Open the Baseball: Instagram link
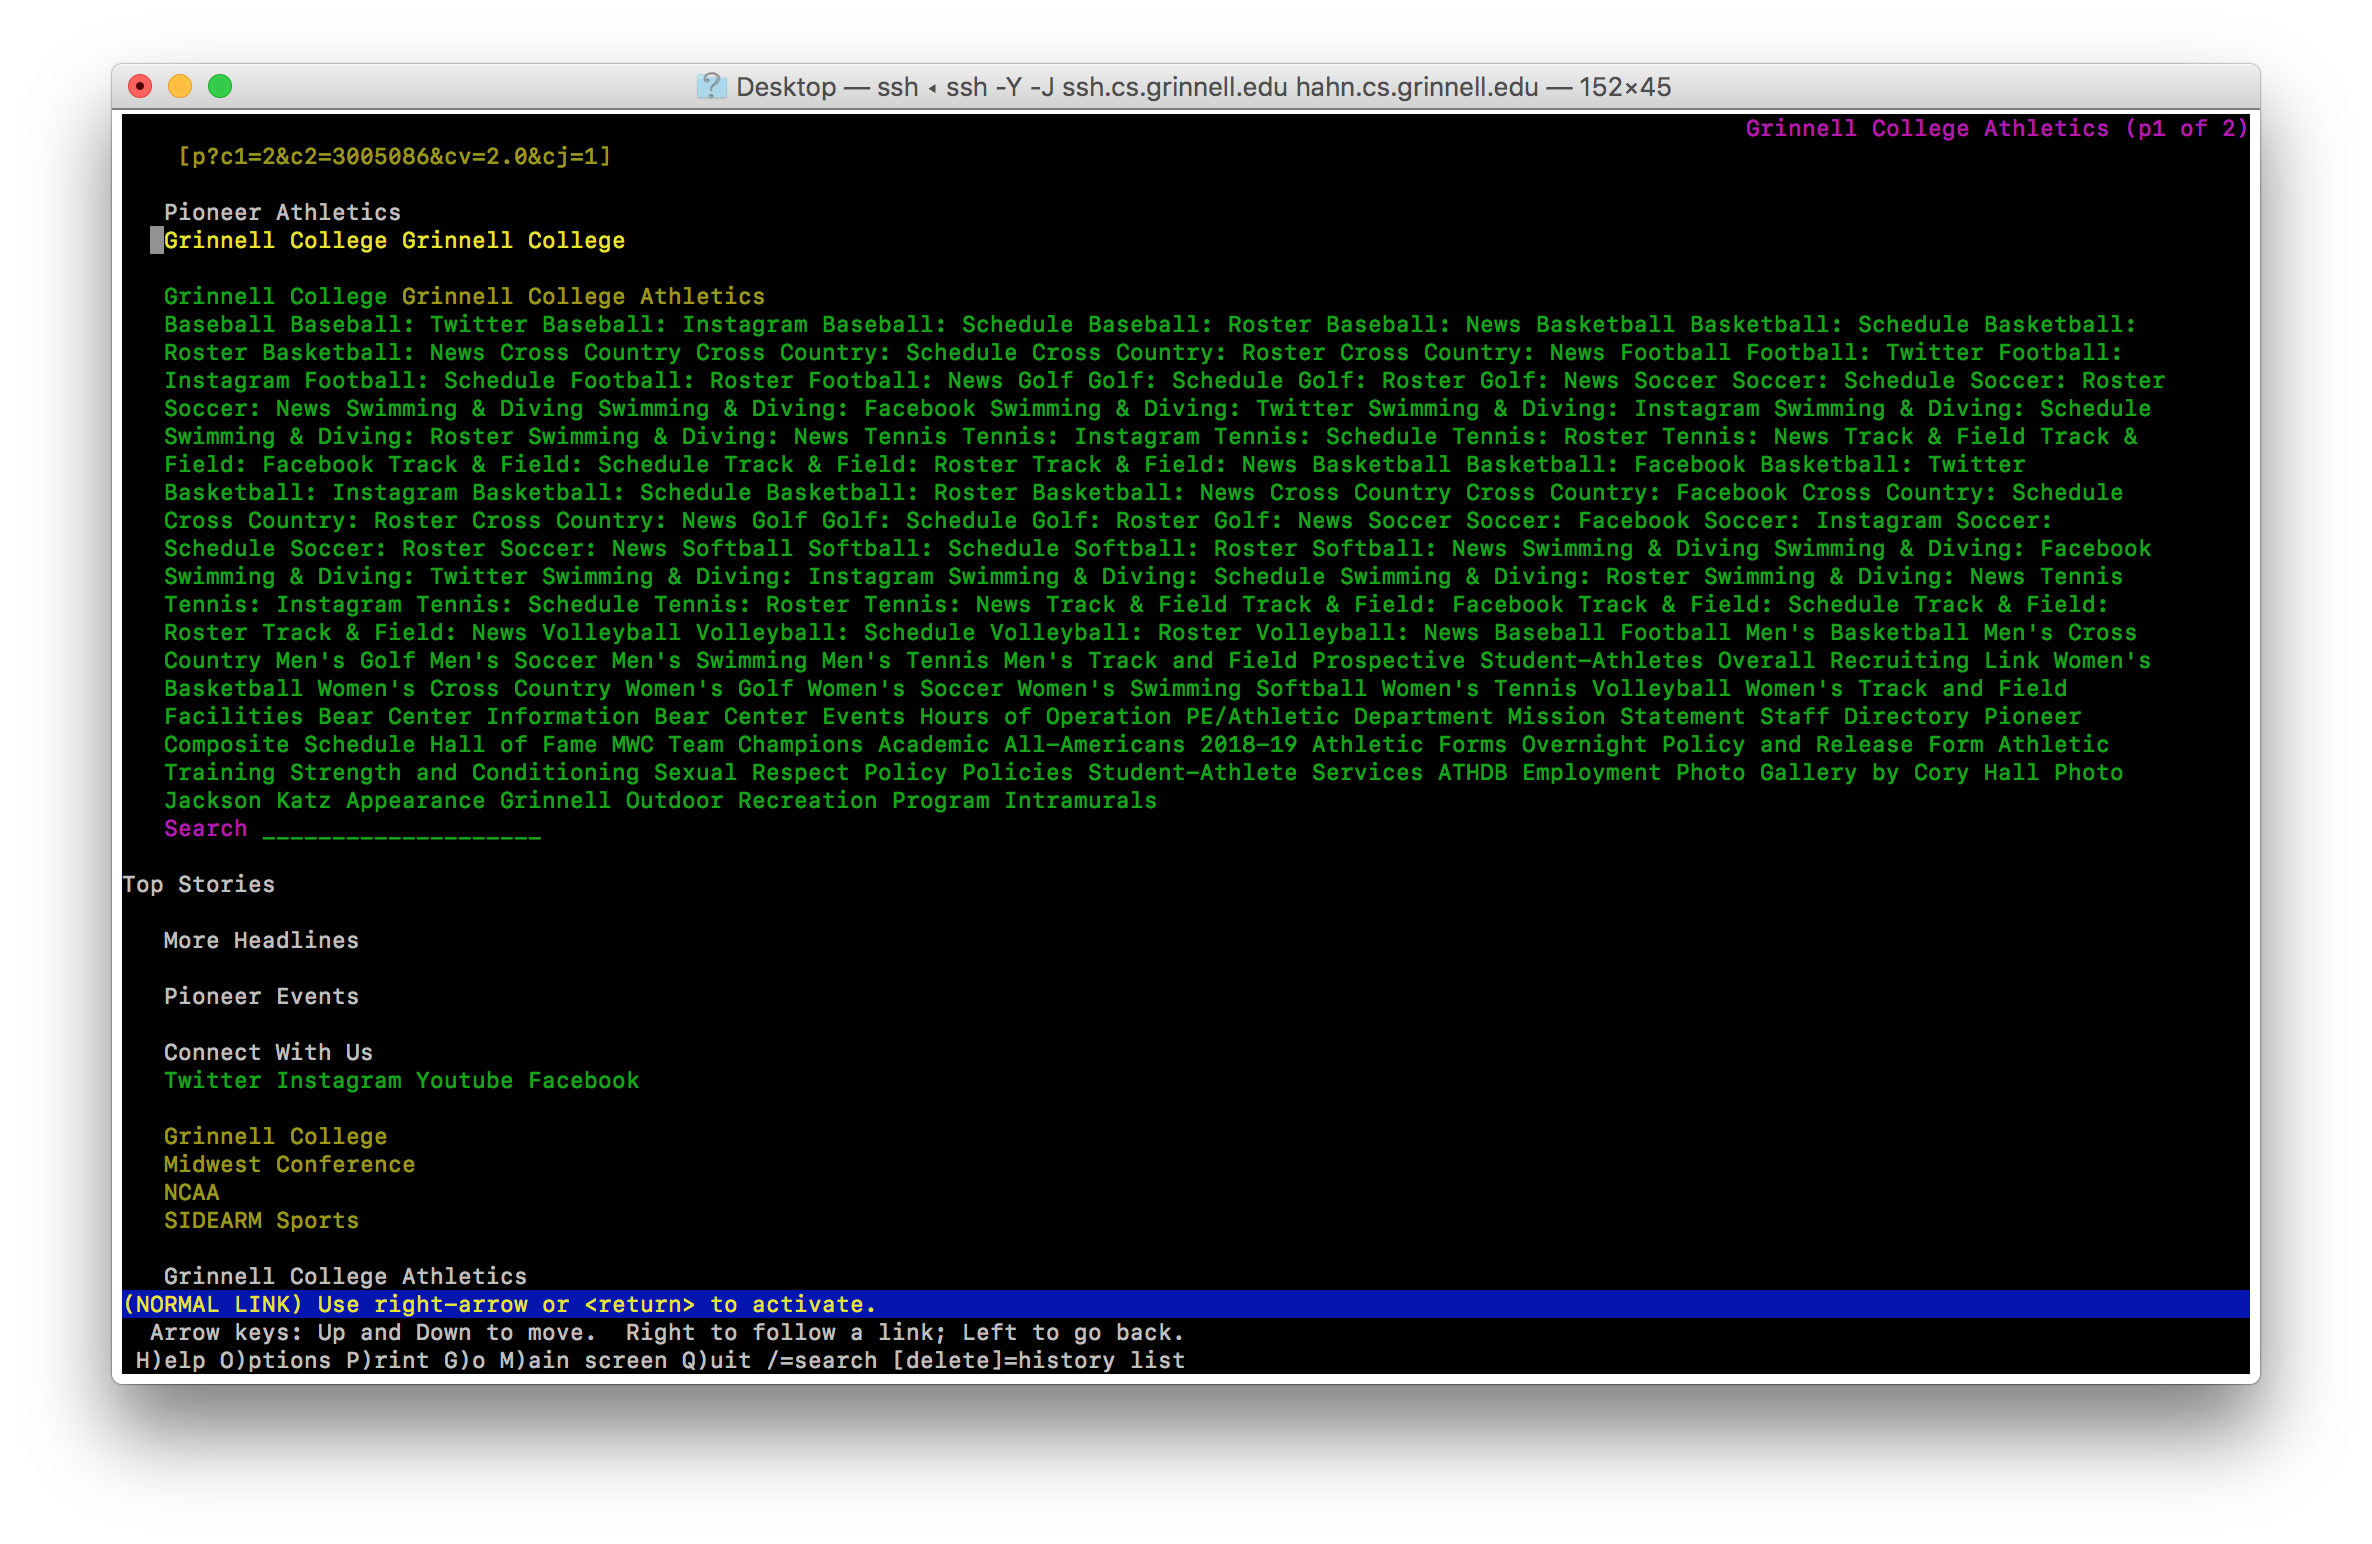The height and width of the screenshot is (1544, 2372). coord(675,325)
